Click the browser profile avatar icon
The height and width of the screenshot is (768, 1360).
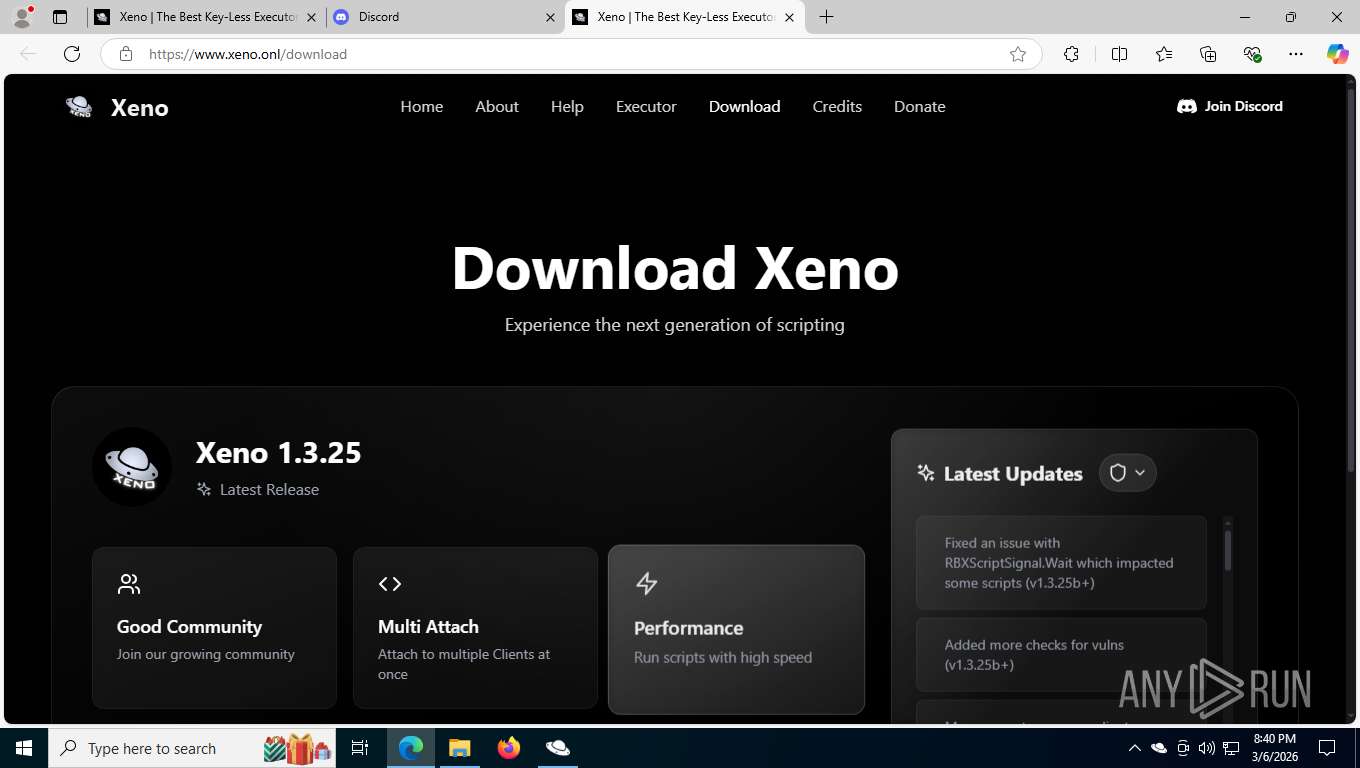pyautogui.click(x=22, y=17)
